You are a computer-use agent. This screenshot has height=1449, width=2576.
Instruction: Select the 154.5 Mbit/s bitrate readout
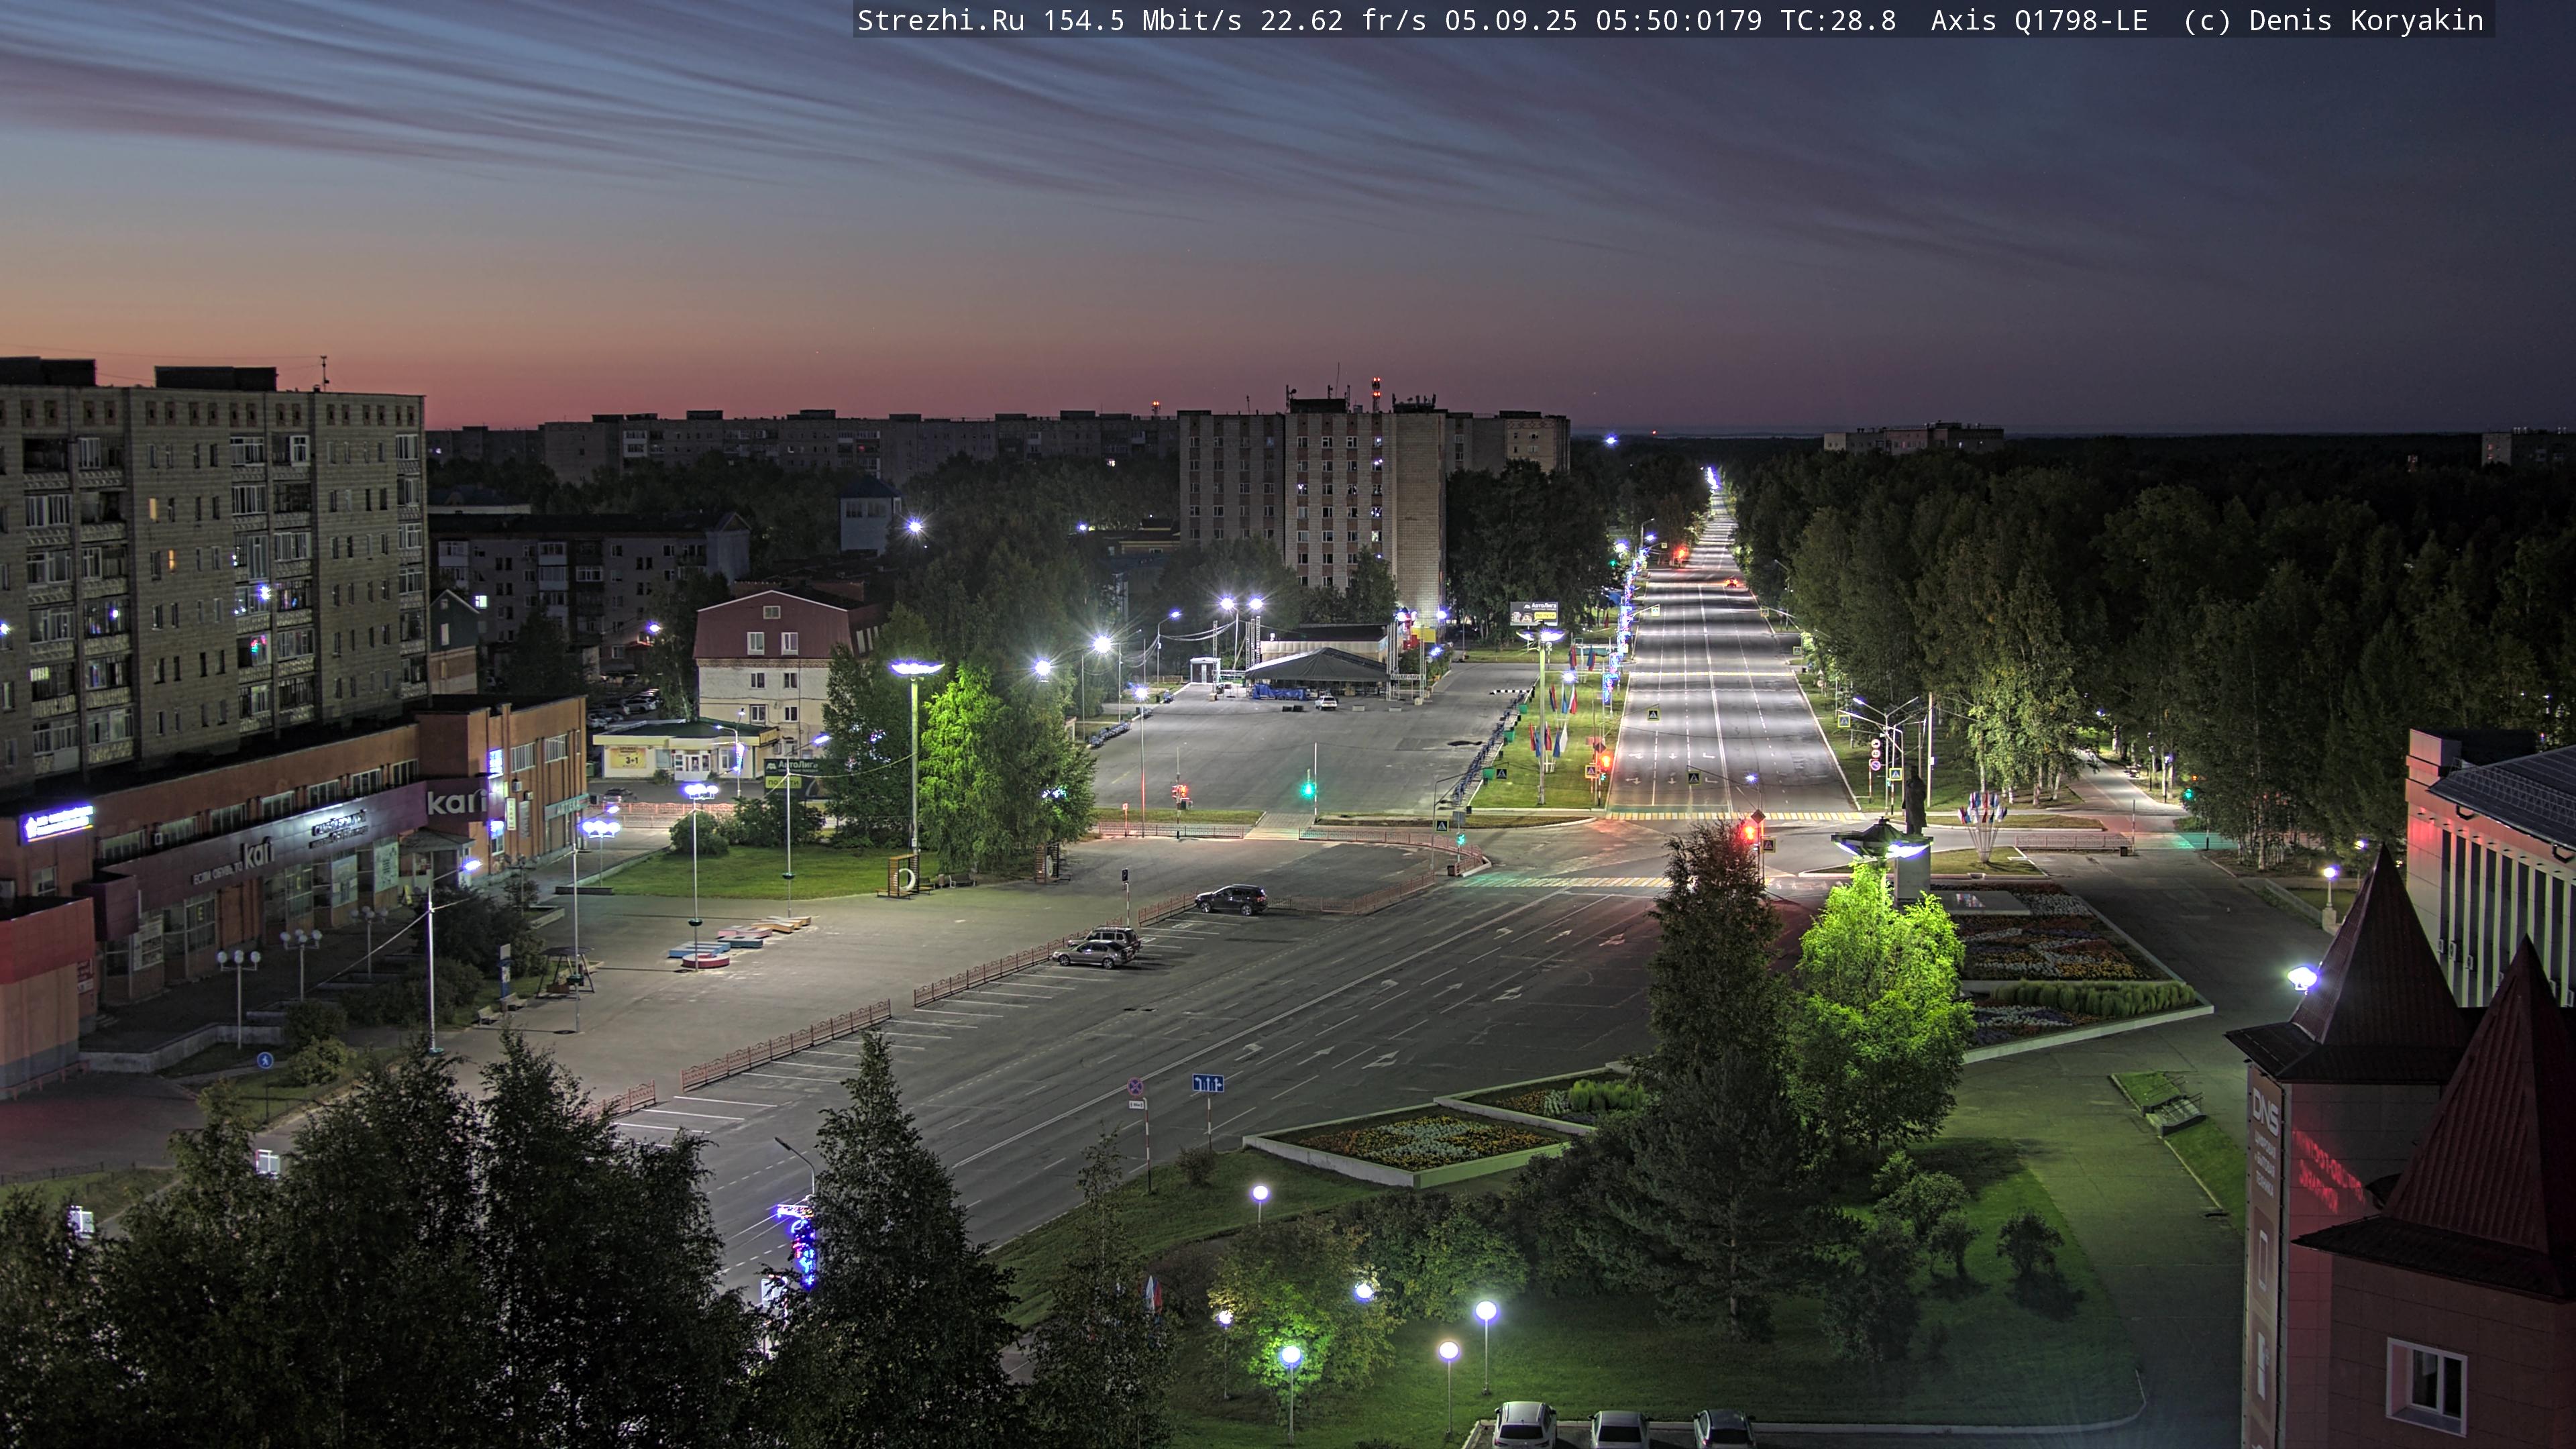pyautogui.click(x=1142, y=21)
